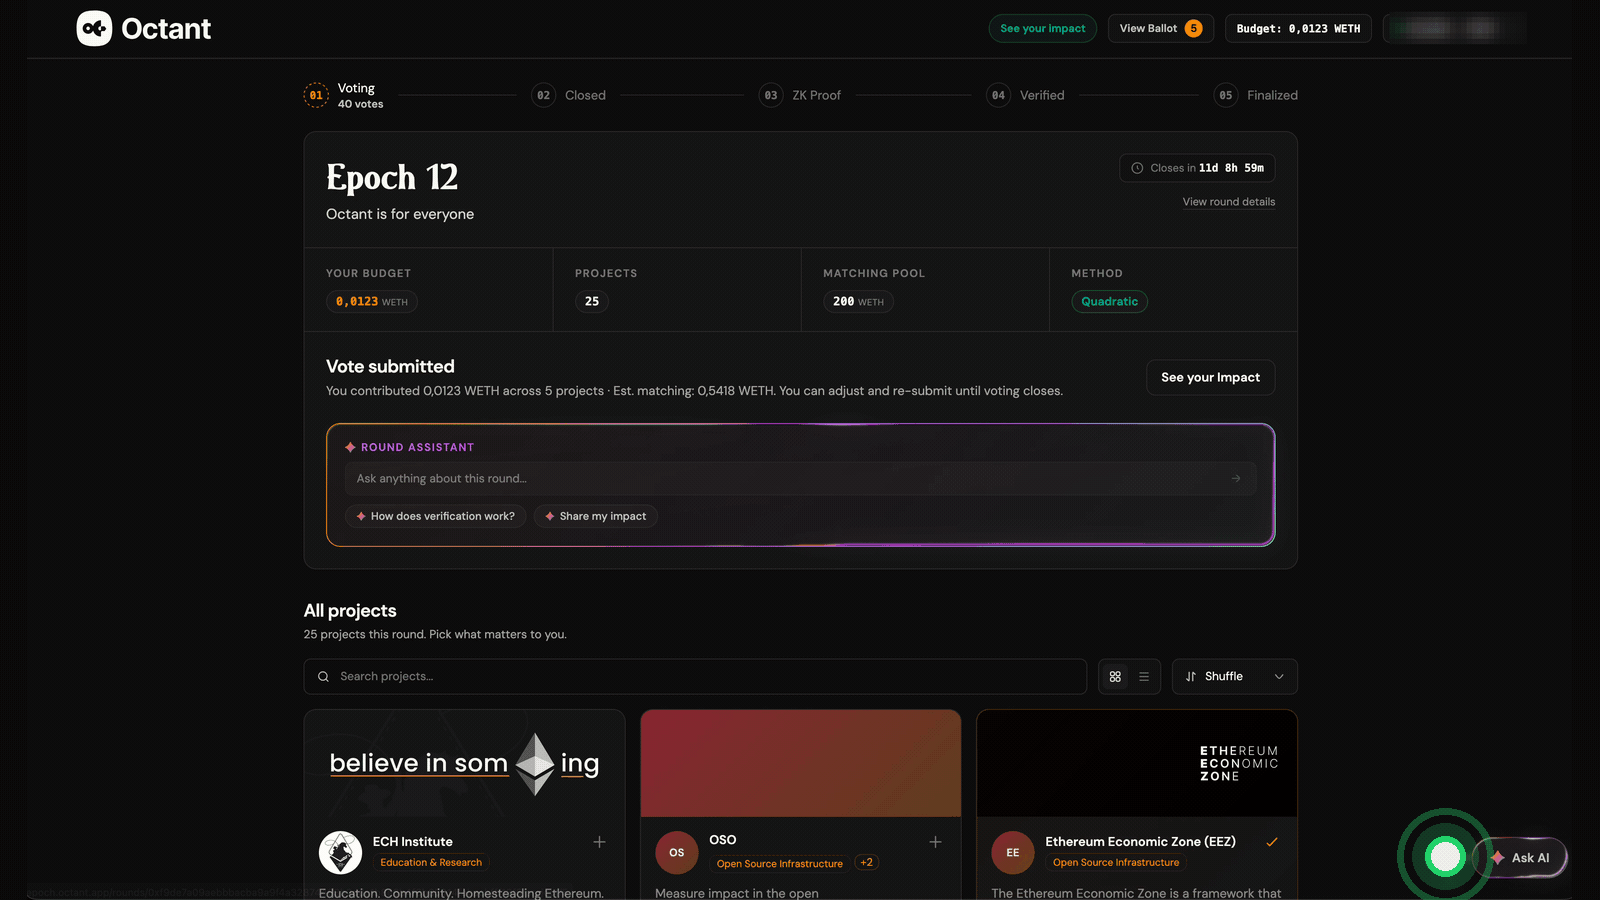Focus the Round Assistant question field
1600x900 pixels.
click(800, 478)
